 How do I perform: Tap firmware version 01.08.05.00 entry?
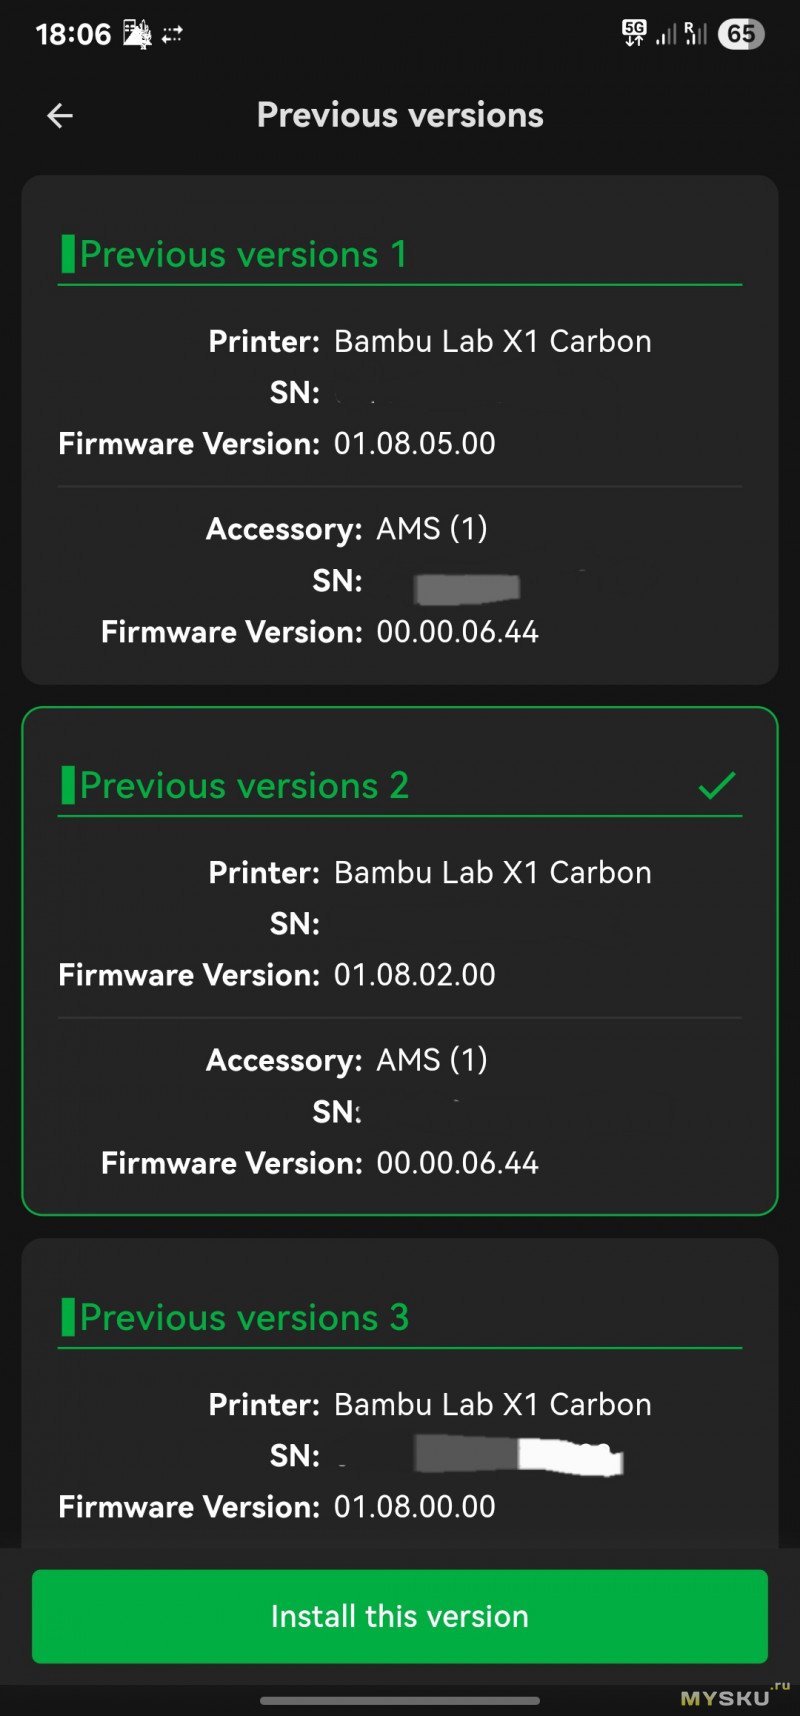(414, 444)
